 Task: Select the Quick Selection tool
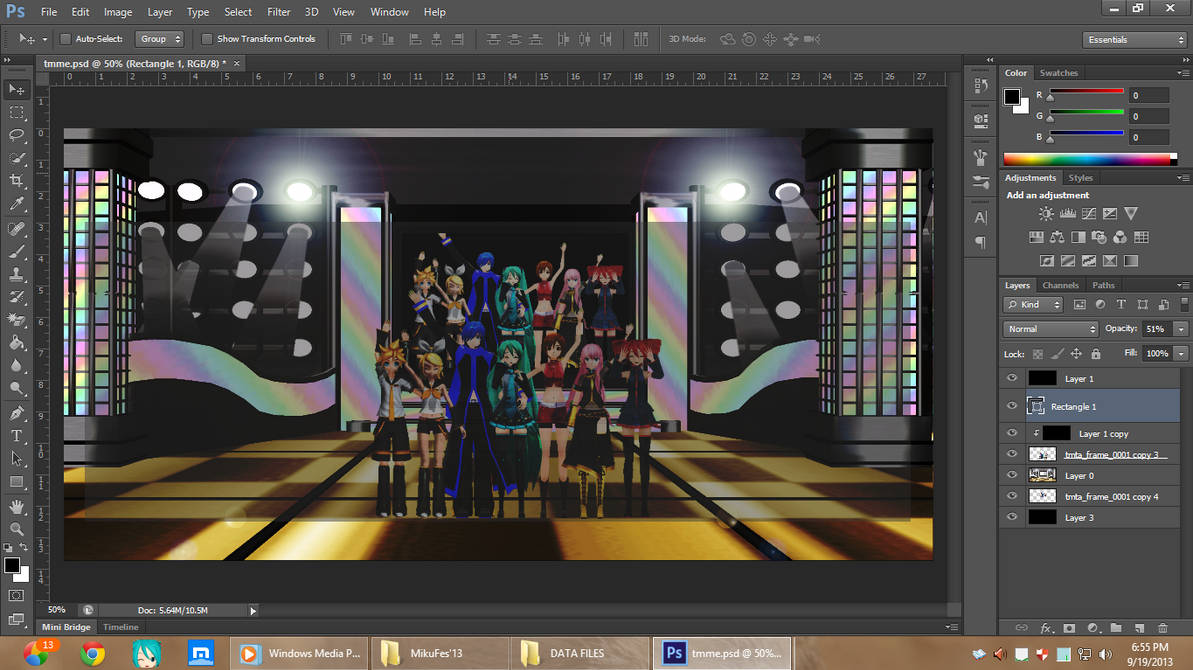(16, 158)
